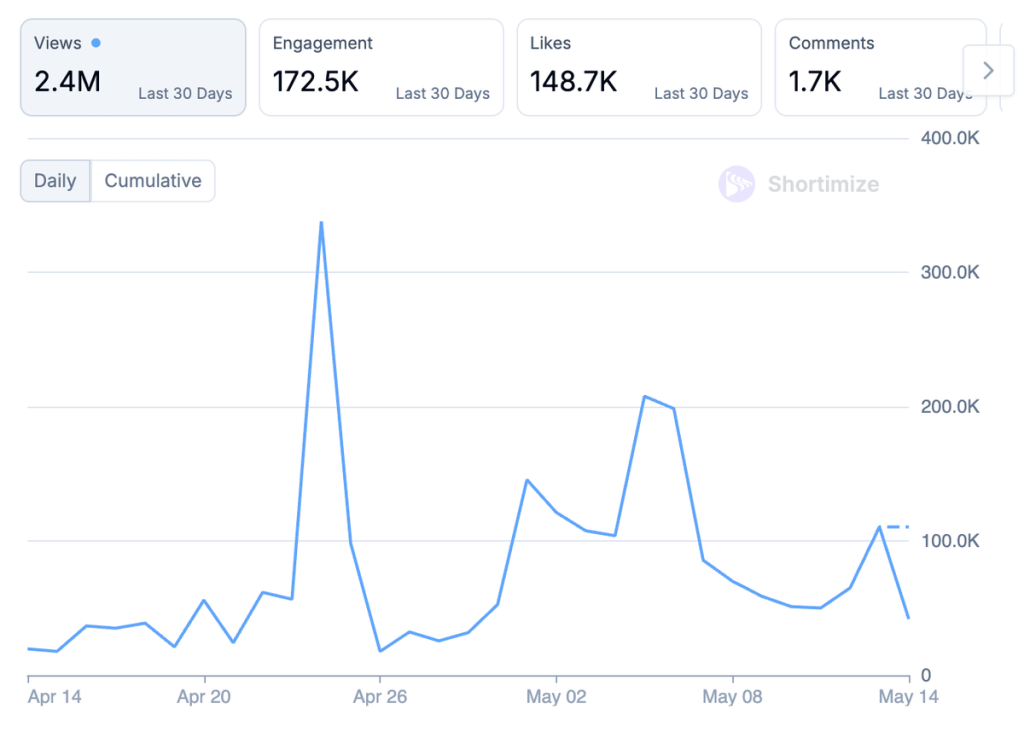This screenshot has width=1024, height=738.
Task: Click the next arrow for more metrics
Action: (988, 70)
